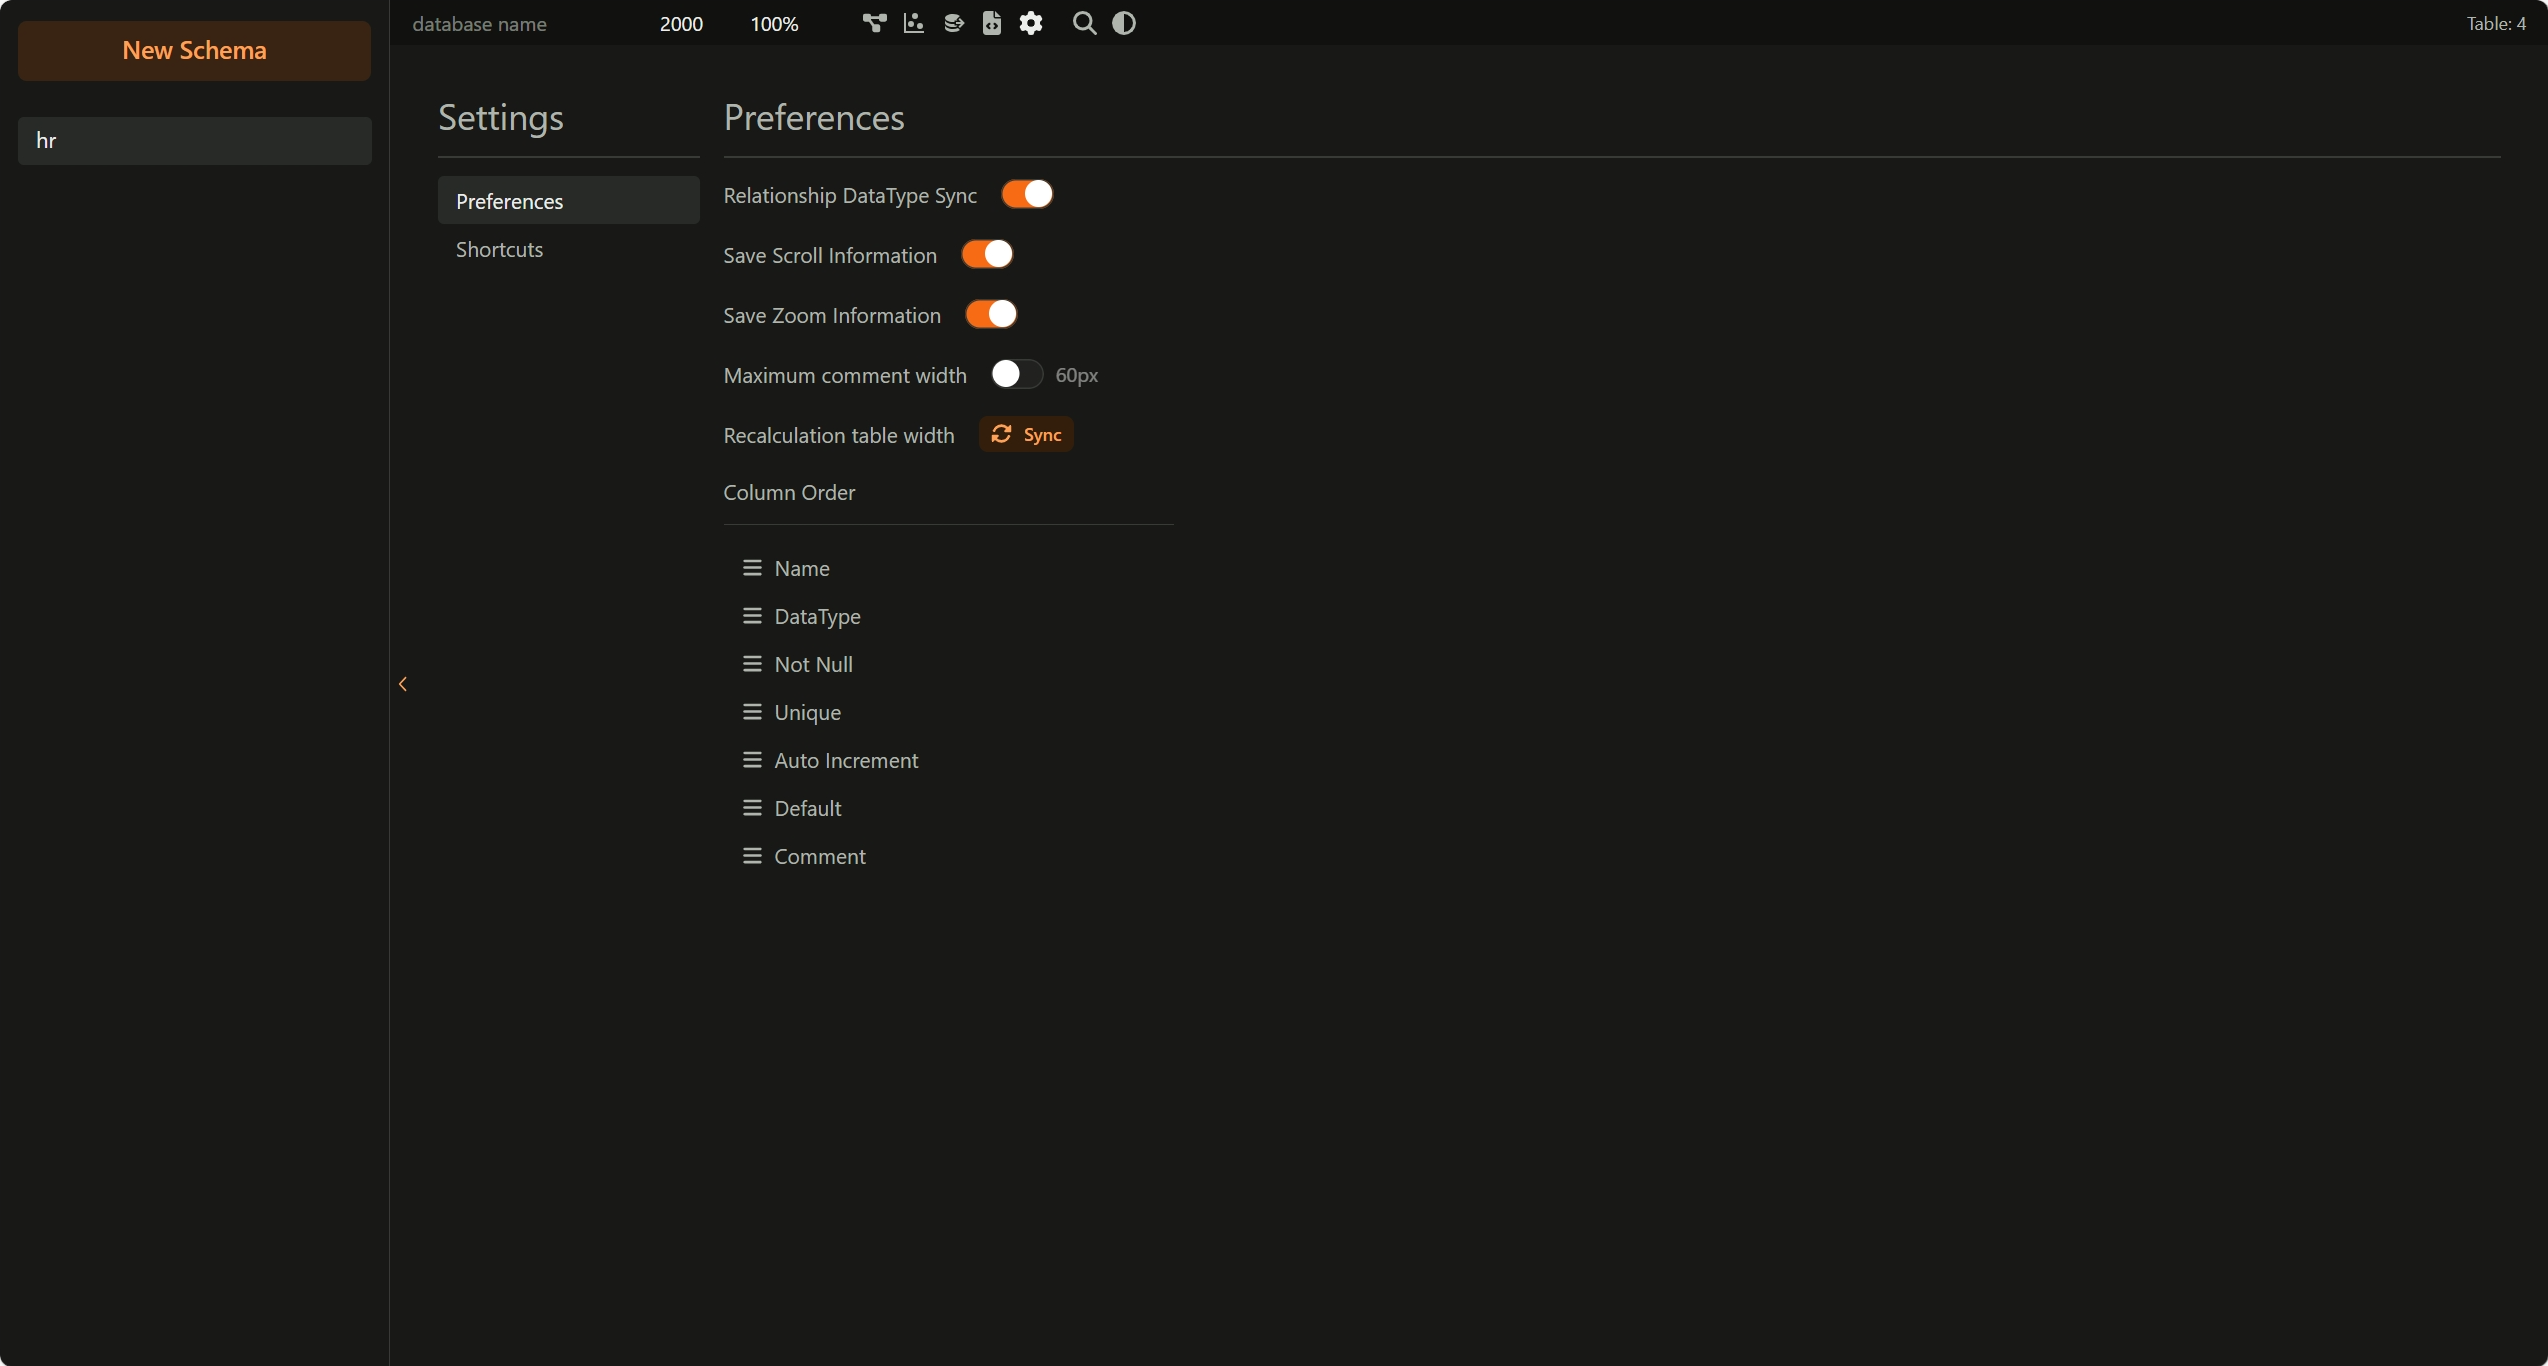This screenshot has height=1366, width=2548.
Task: Collapse the sidebar with the orange chevron
Action: coord(403,684)
